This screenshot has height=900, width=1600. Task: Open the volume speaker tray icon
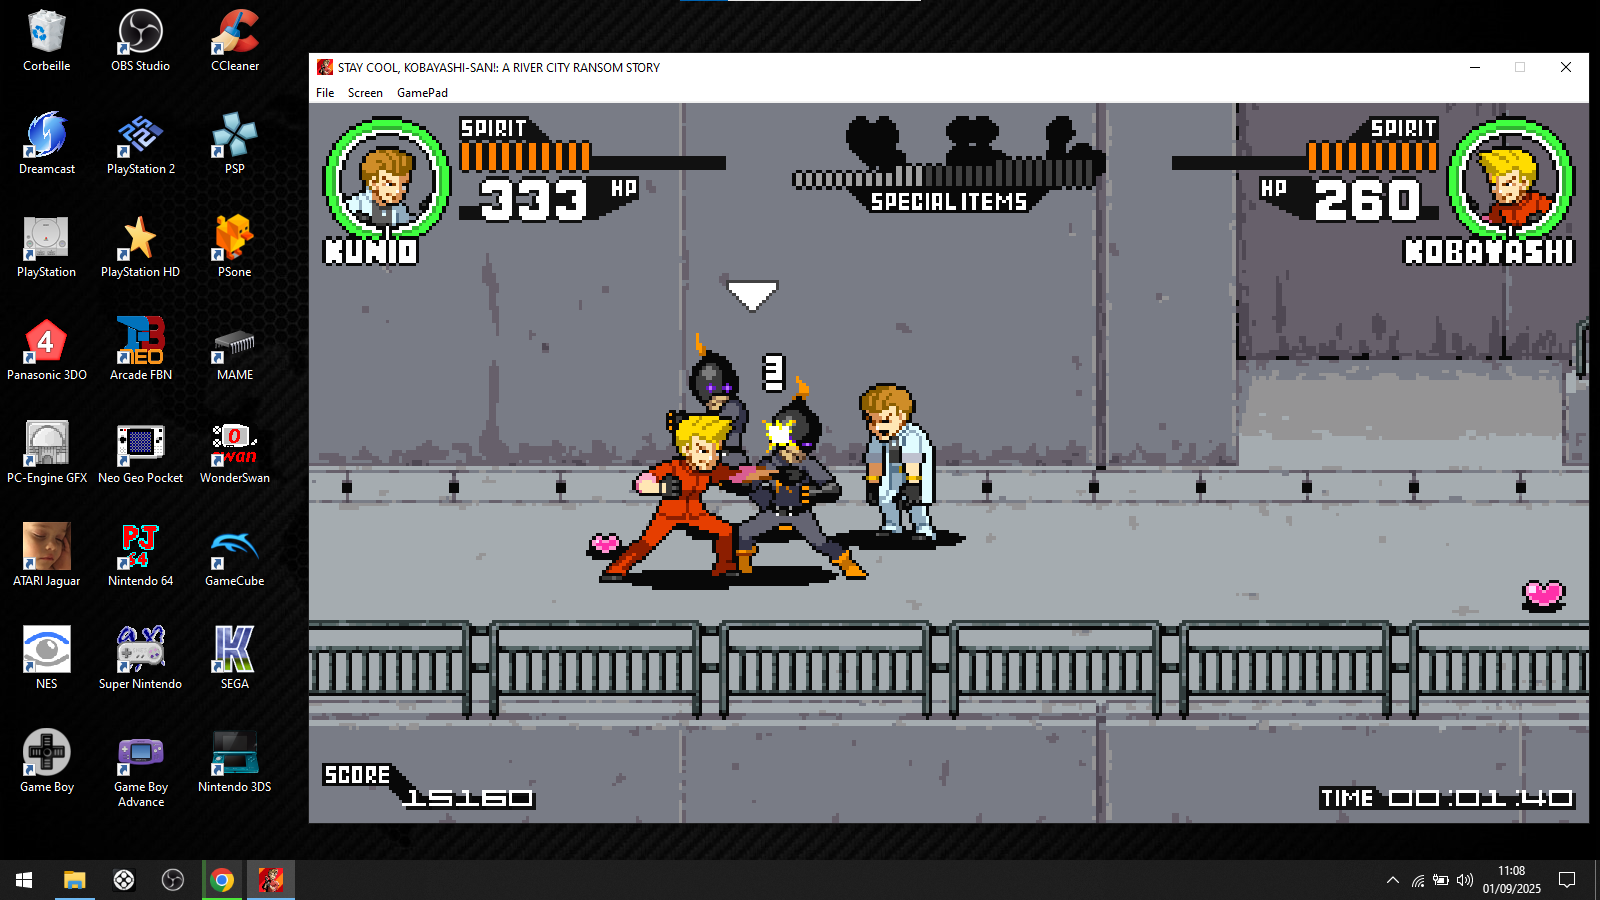click(x=1465, y=880)
